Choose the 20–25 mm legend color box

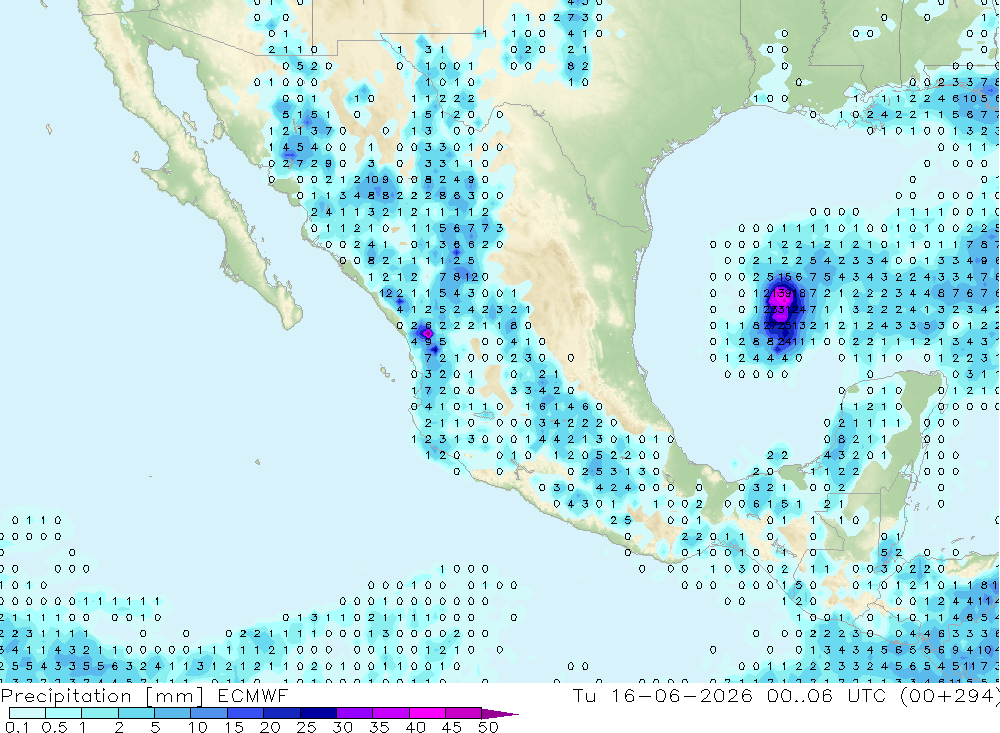281,713
